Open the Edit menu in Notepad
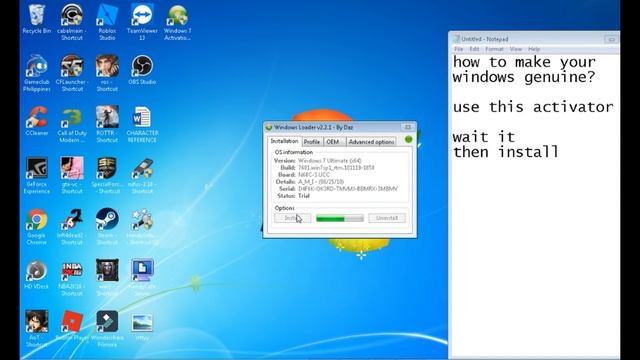 (x=474, y=49)
